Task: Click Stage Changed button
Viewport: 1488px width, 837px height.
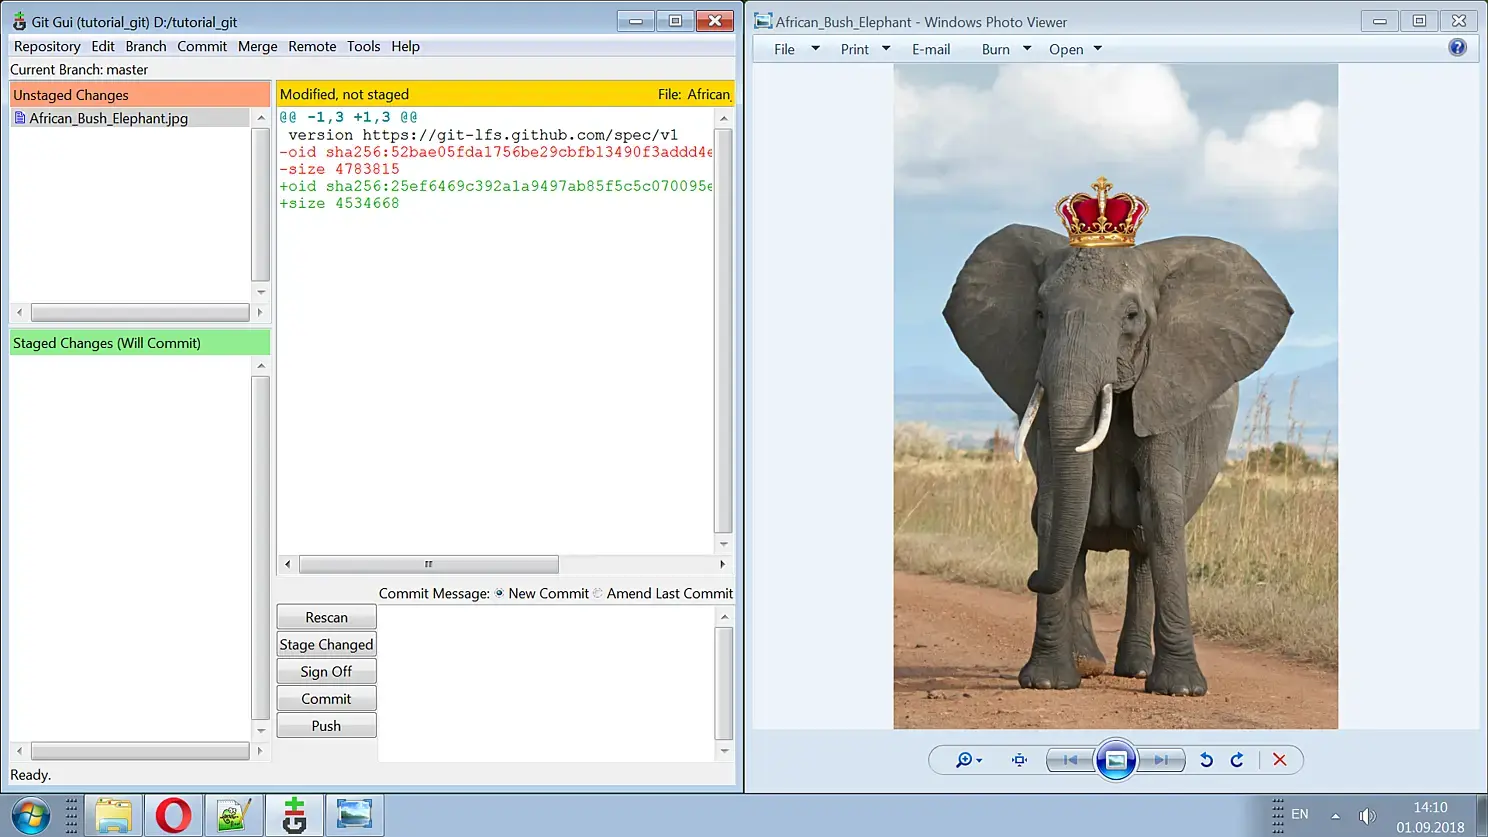Action: click(x=327, y=644)
